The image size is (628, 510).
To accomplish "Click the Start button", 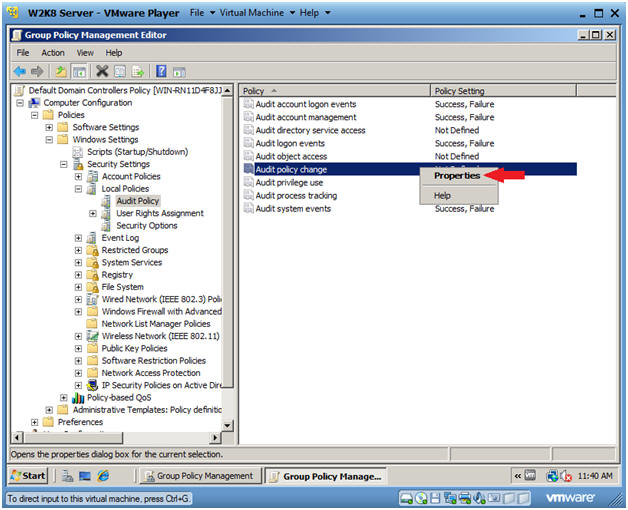I will [x=28, y=476].
